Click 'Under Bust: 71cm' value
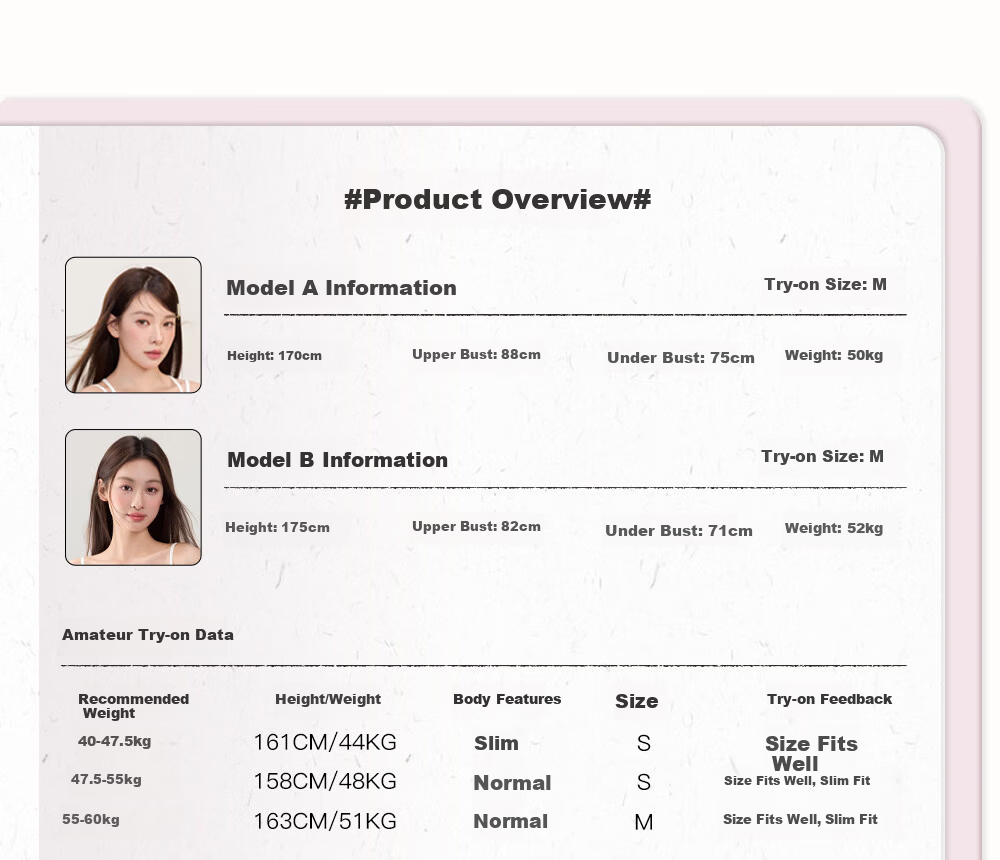The image size is (1000, 860). pos(679,531)
